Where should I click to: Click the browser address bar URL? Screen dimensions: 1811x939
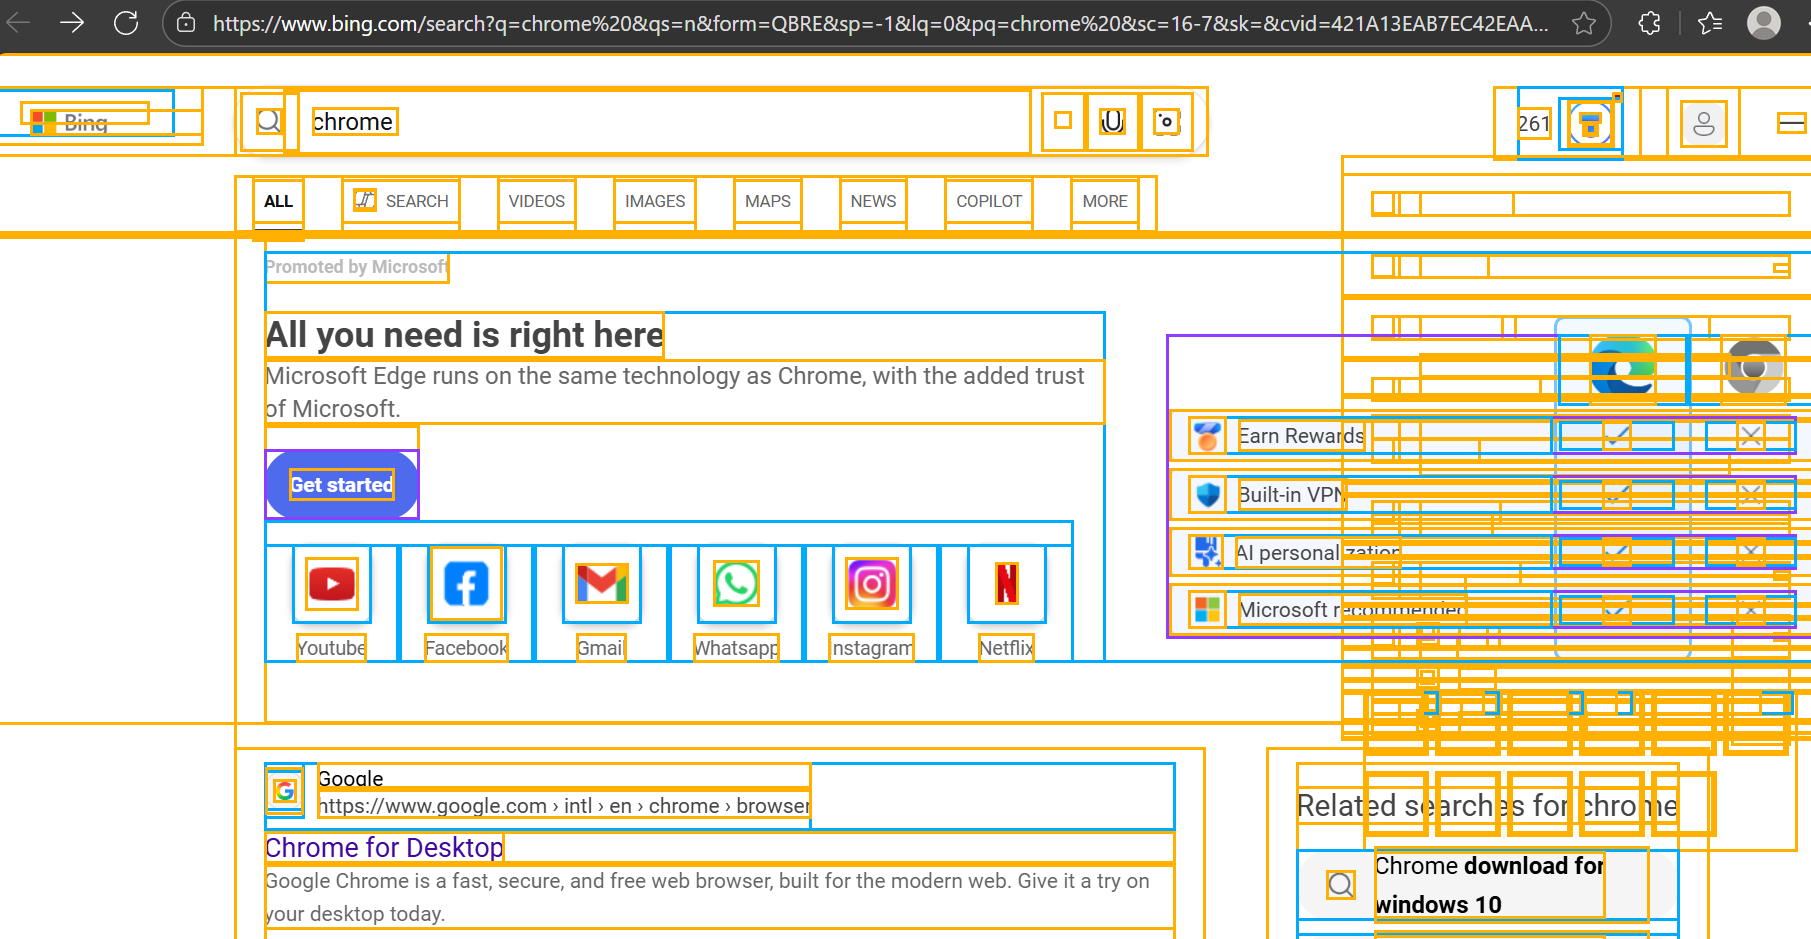coord(880,23)
